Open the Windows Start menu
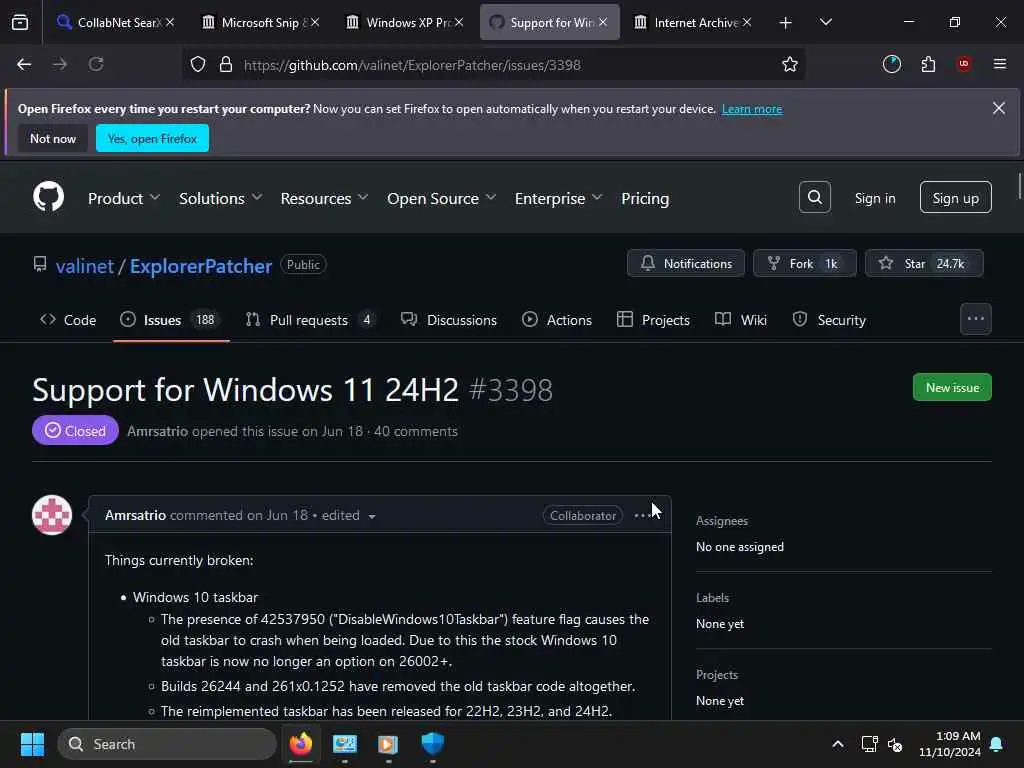This screenshot has width=1024, height=768. pos(32,744)
